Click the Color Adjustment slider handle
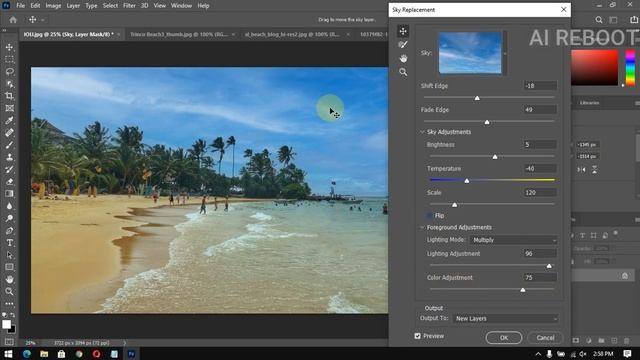 523,290
